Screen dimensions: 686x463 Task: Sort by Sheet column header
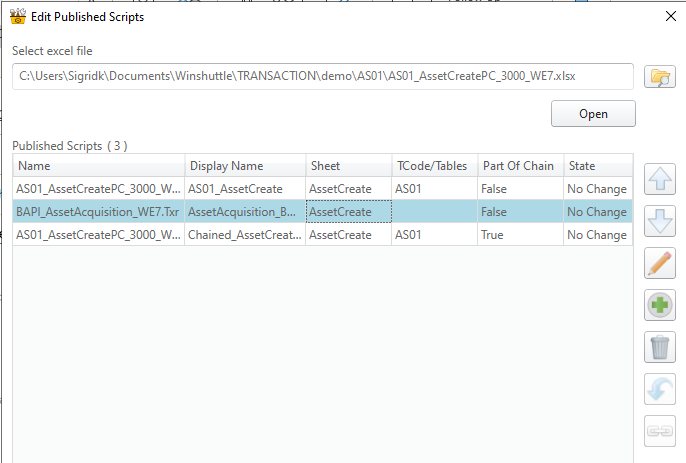click(349, 166)
